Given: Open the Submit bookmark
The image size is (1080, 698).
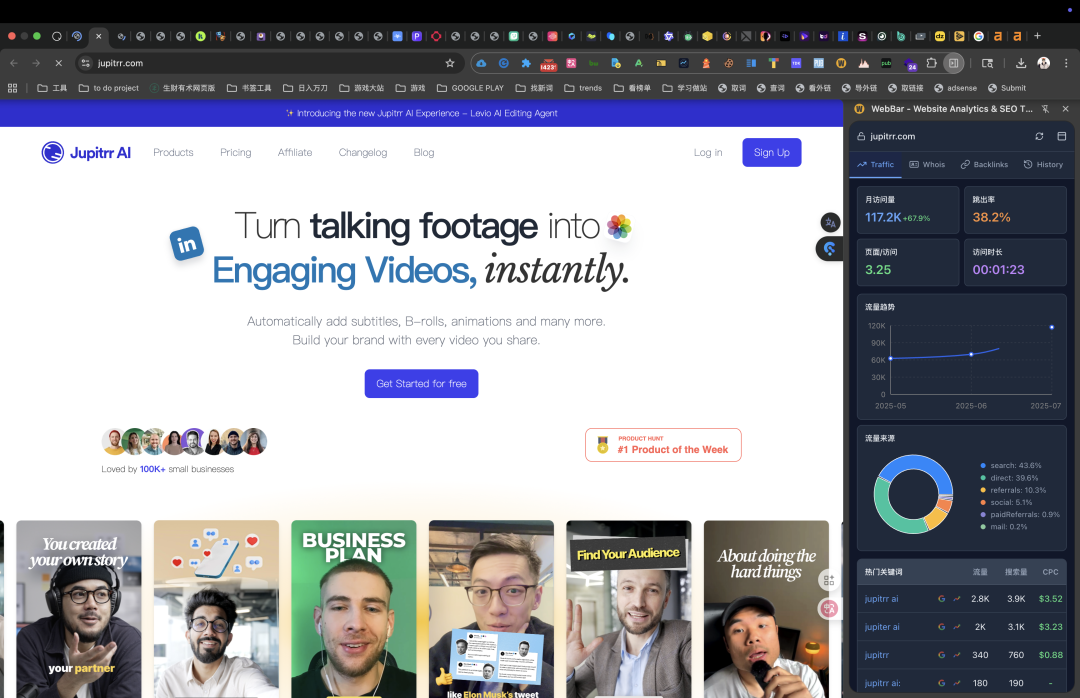Looking at the screenshot, I should [1007, 88].
